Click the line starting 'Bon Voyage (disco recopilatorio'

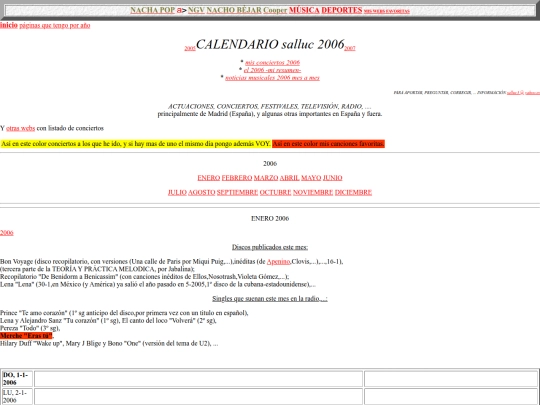172,262
